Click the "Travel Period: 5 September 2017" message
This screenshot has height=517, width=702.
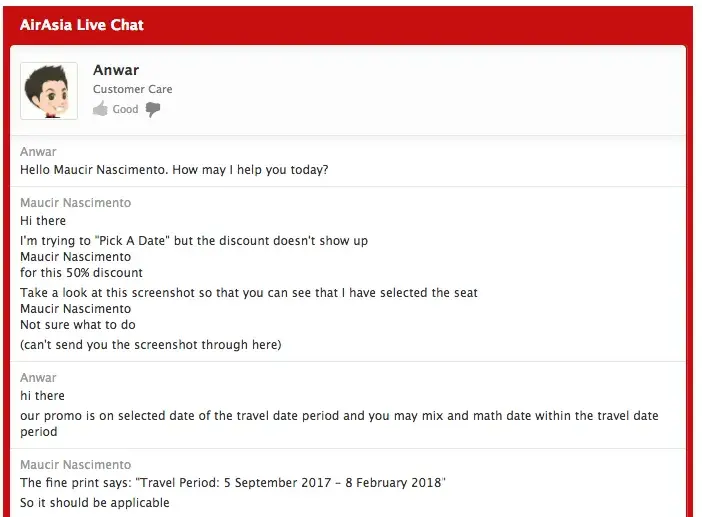coord(232,483)
